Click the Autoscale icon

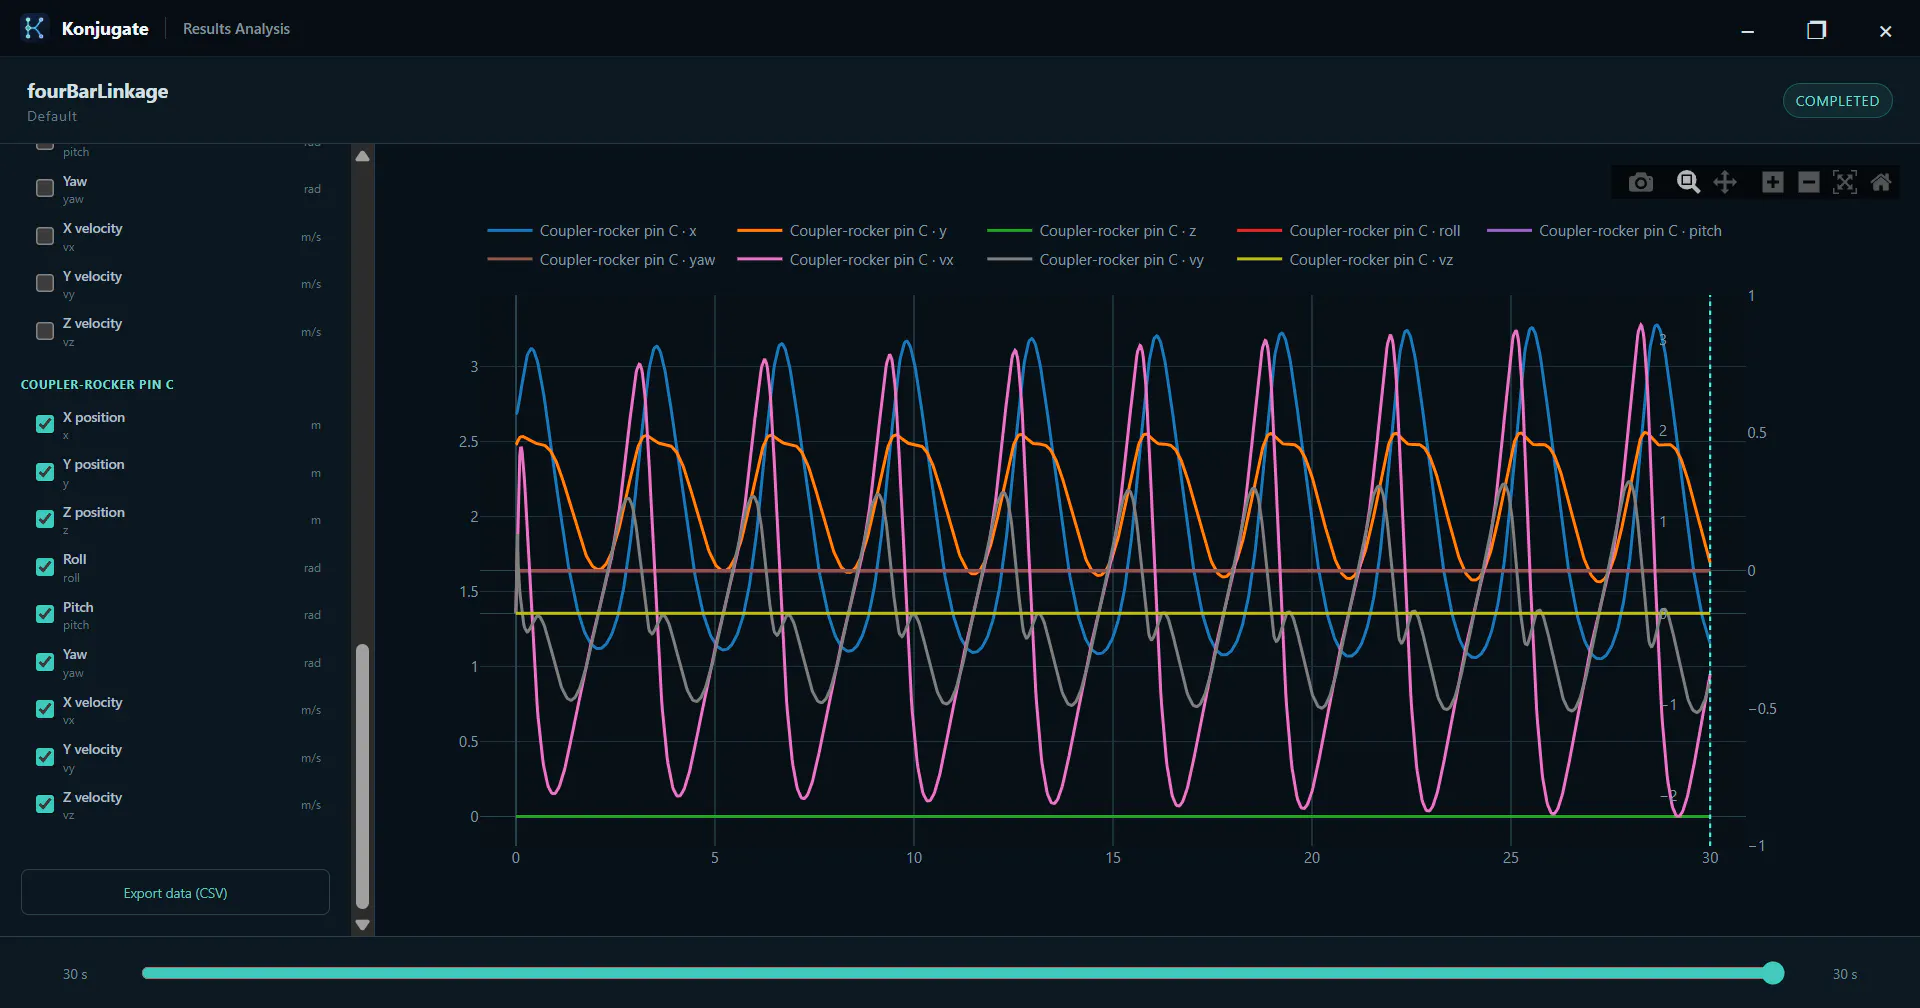pyautogui.click(x=1844, y=182)
